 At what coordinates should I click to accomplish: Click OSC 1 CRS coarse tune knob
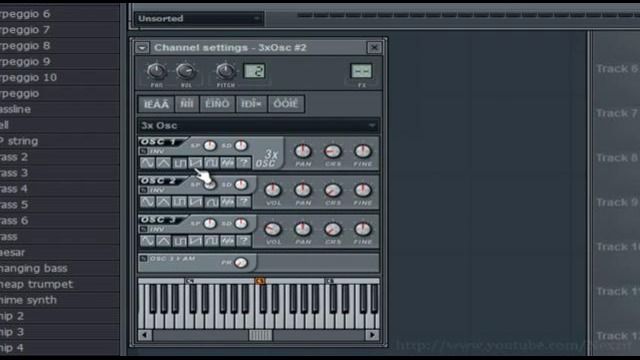333,151
